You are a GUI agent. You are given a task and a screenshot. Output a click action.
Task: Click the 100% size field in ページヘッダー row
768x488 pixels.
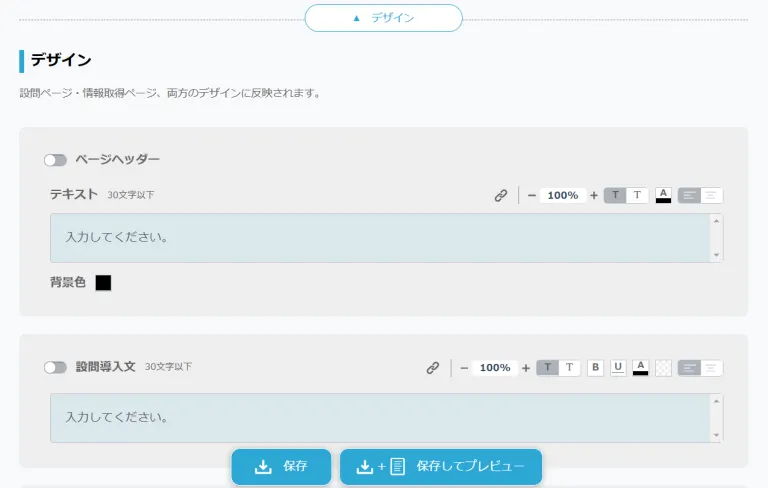pyautogui.click(x=563, y=195)
